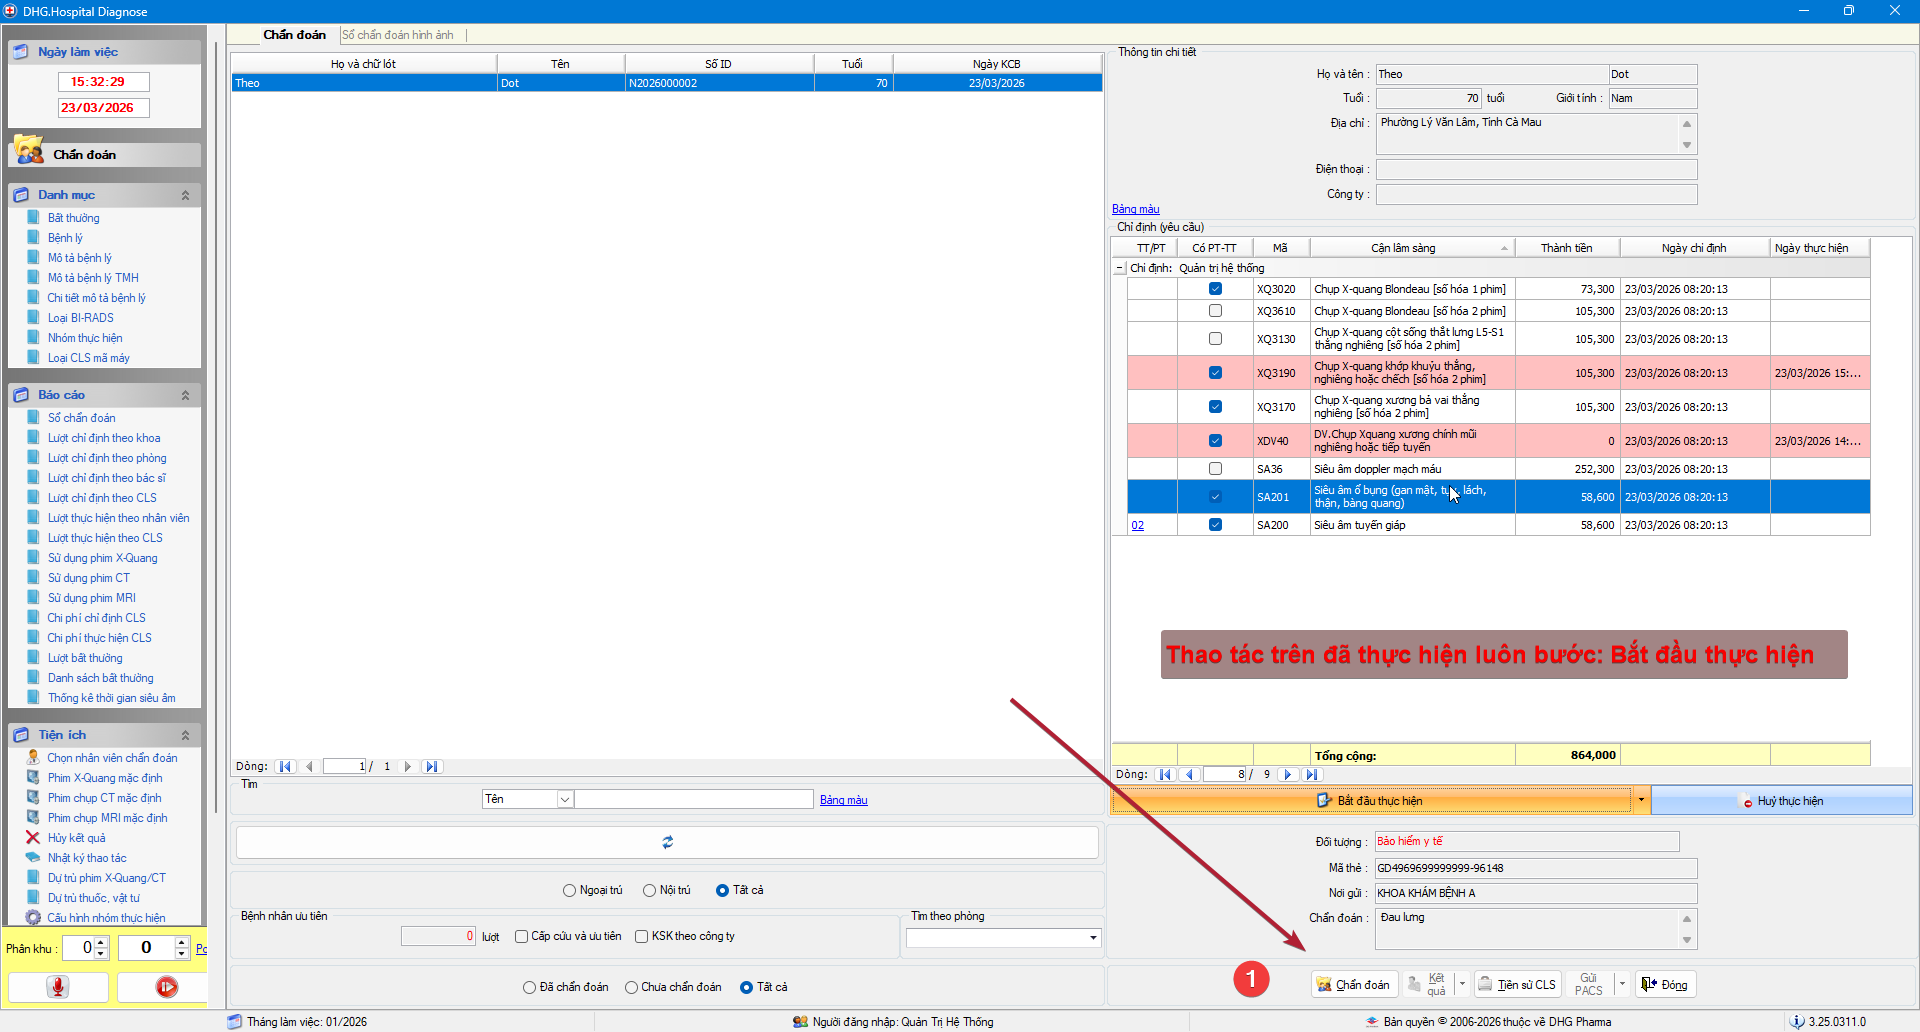This screenshot has height=1032, width=1920.
Task: Click the search text input beside Tên
Action: point(694,799)
